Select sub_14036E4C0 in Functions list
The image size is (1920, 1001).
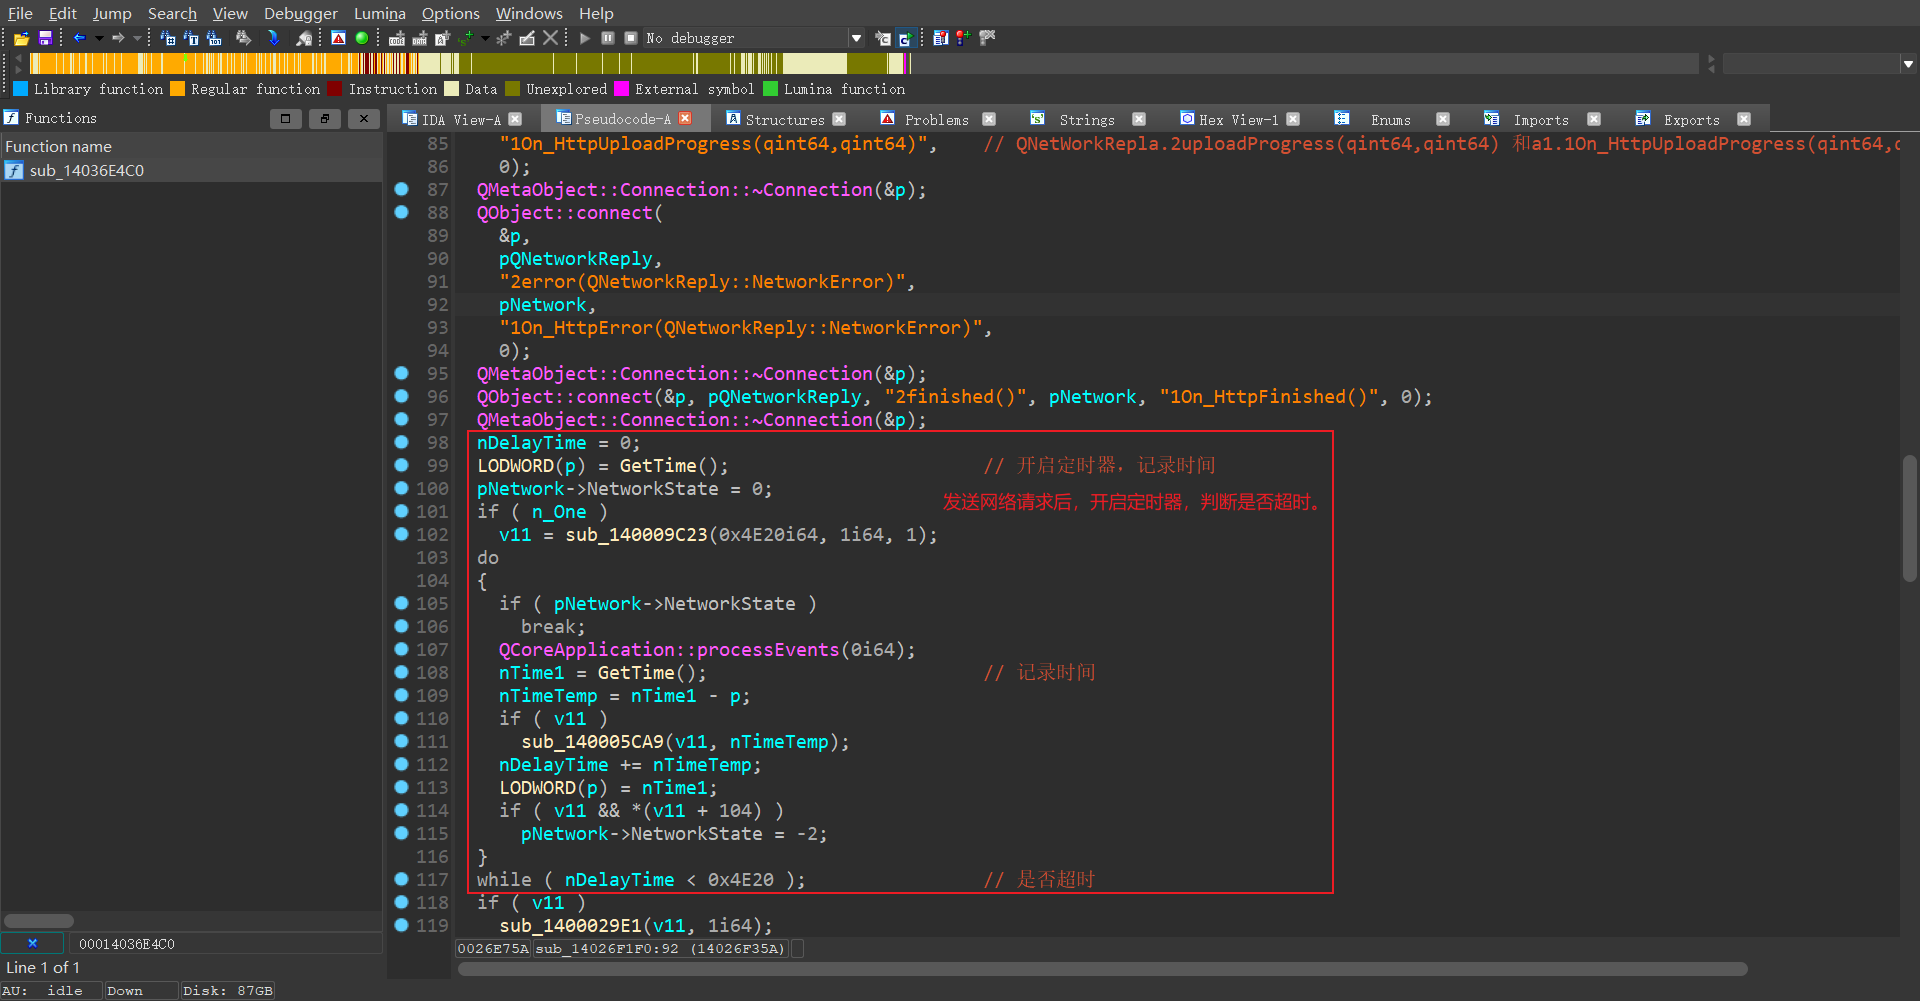(x=86, y=170)
